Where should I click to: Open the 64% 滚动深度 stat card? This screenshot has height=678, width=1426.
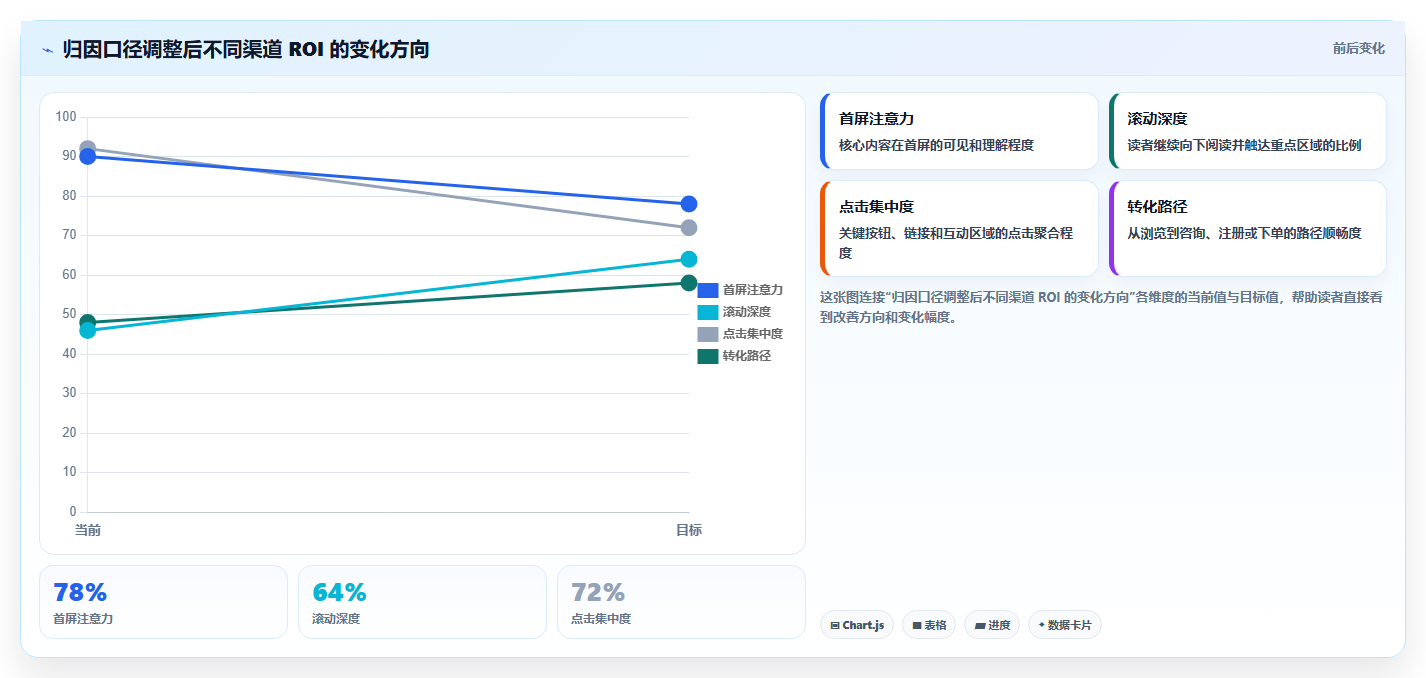tap(422, 602)
